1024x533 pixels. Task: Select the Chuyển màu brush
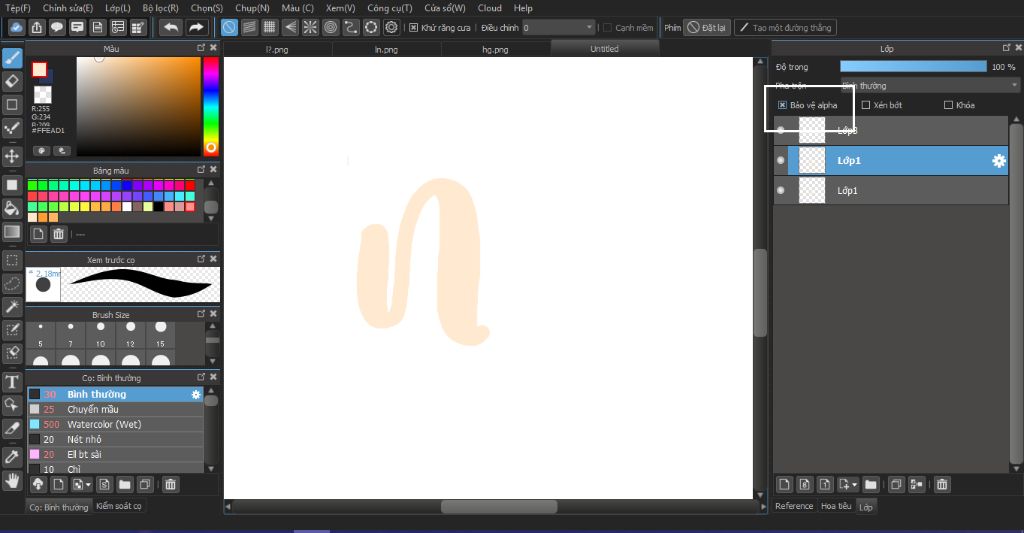point(115,410)
